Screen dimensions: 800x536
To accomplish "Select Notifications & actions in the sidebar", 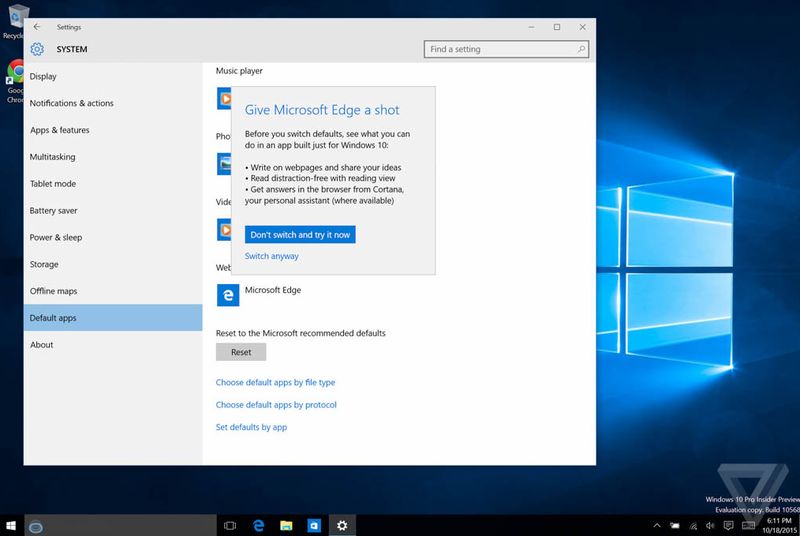I will [71, 103].
